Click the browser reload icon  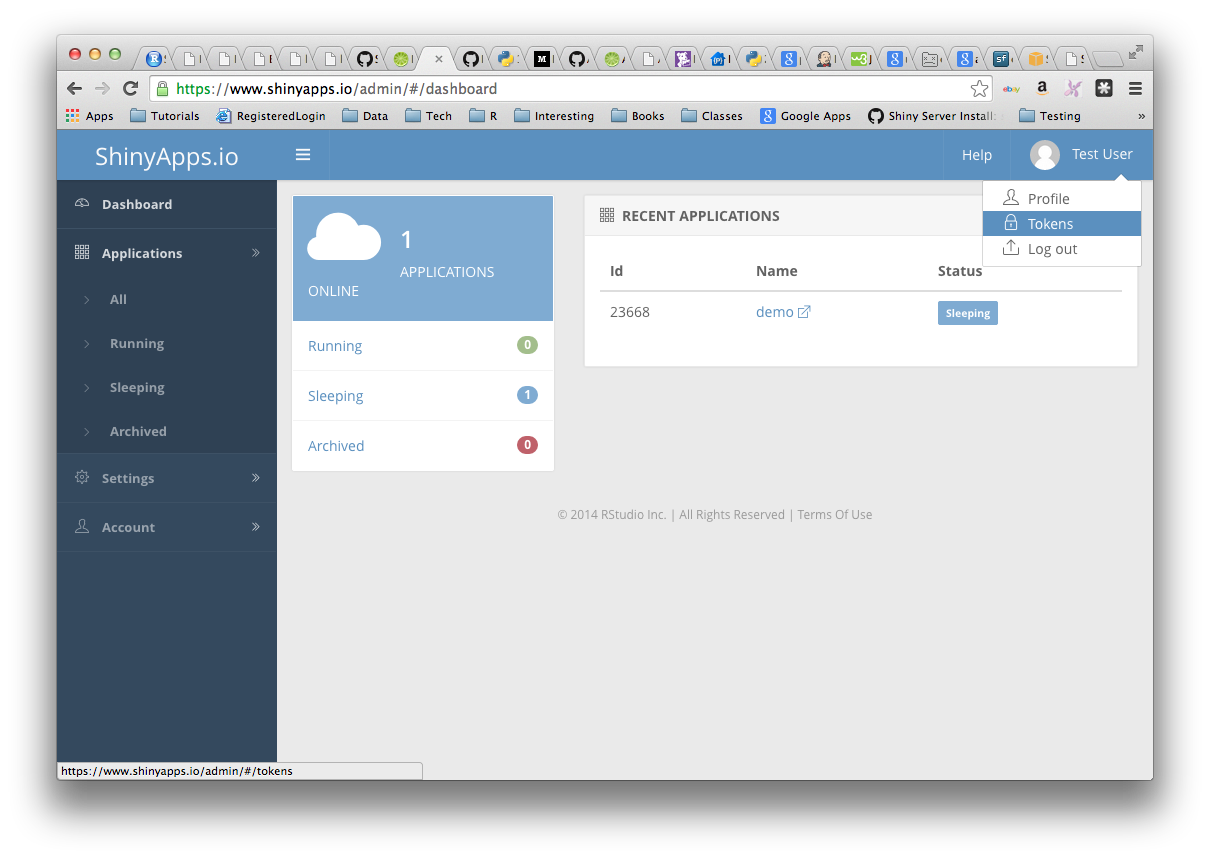[x=130, y=88]
